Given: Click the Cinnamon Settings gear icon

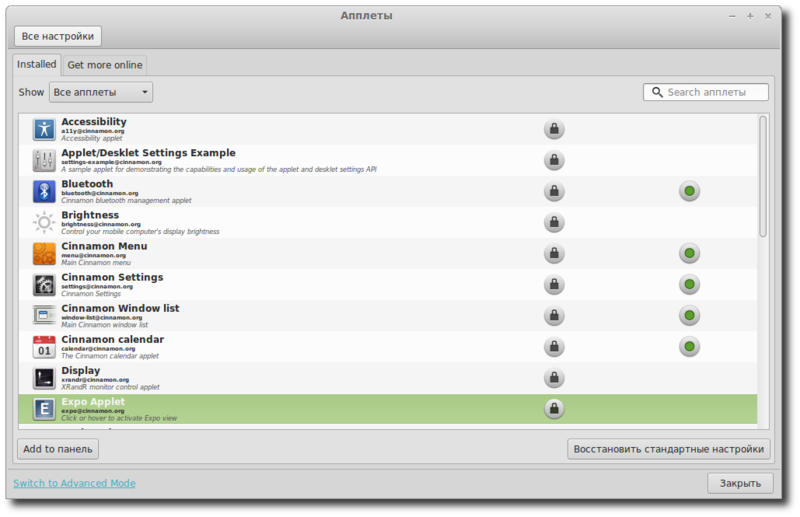Looking at the screenshot, I should [x=44, y=285].
